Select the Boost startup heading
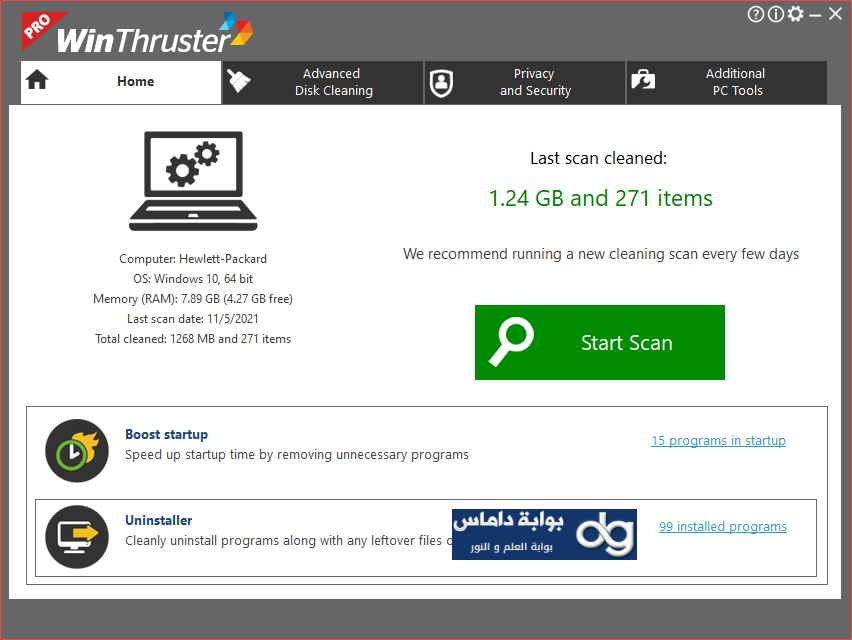This screenshot has height=640, width=852. pos(166,434)
